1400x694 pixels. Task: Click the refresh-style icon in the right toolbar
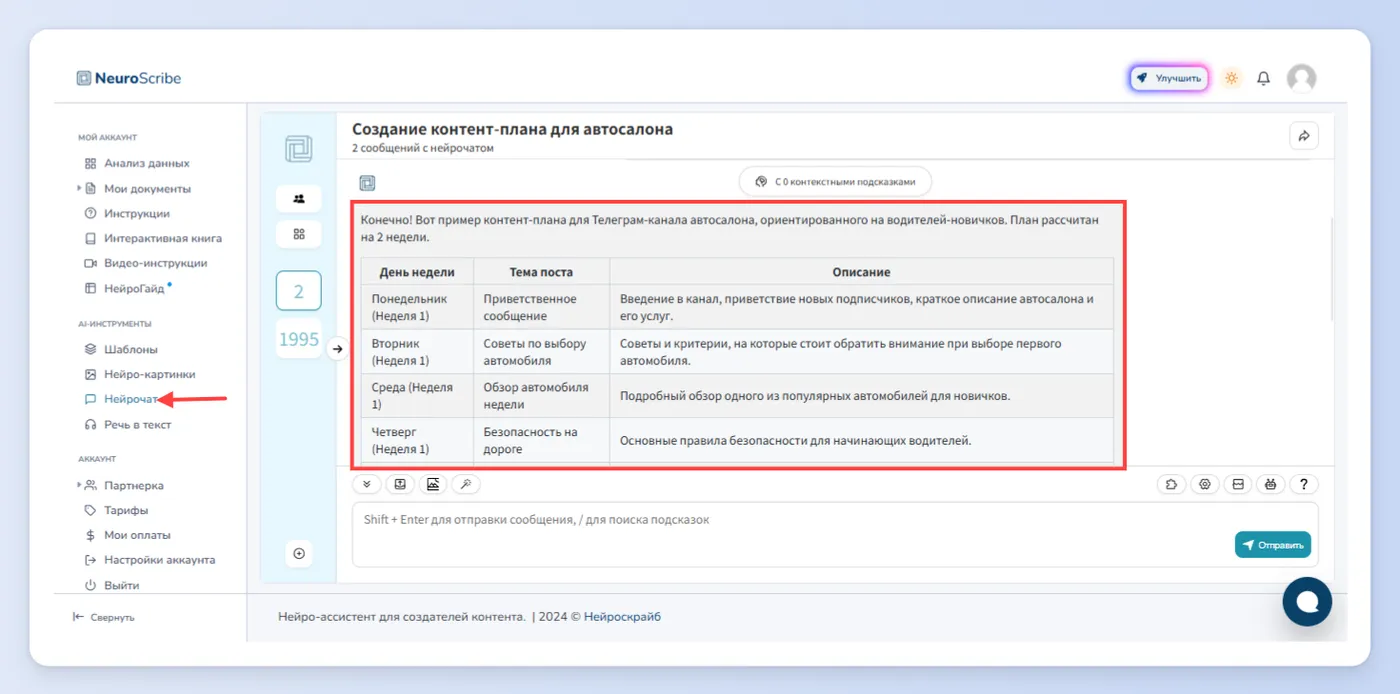[x=1171, y=484]
